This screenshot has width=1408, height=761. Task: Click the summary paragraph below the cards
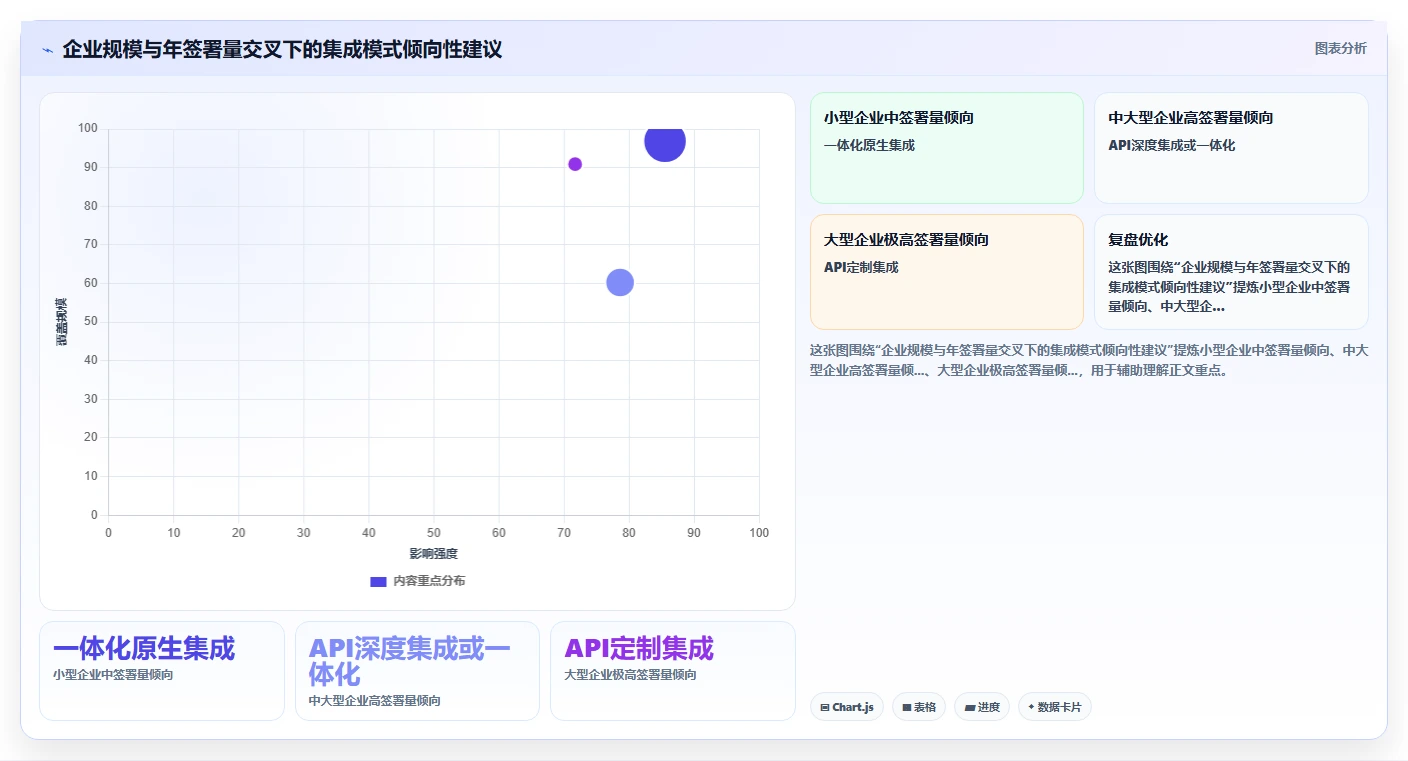(1089, 360)
